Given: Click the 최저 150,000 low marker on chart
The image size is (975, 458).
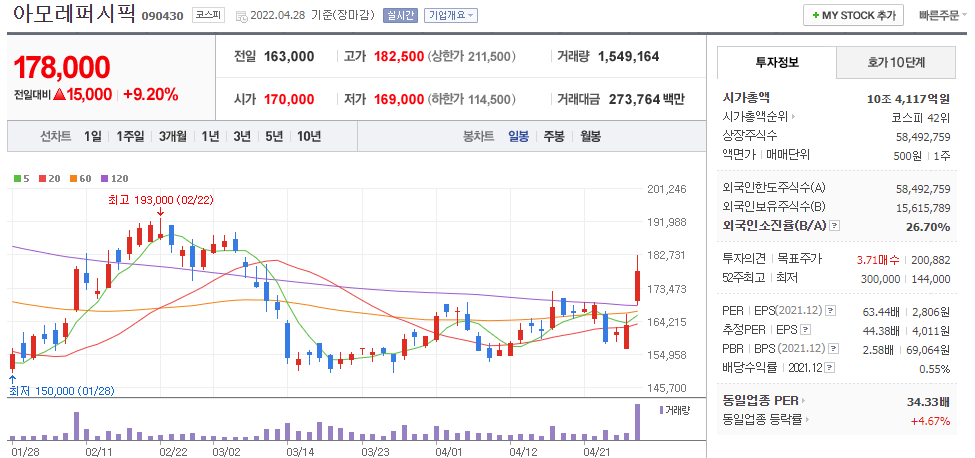Looking at the screenshot, I should [x=62, y=391].
